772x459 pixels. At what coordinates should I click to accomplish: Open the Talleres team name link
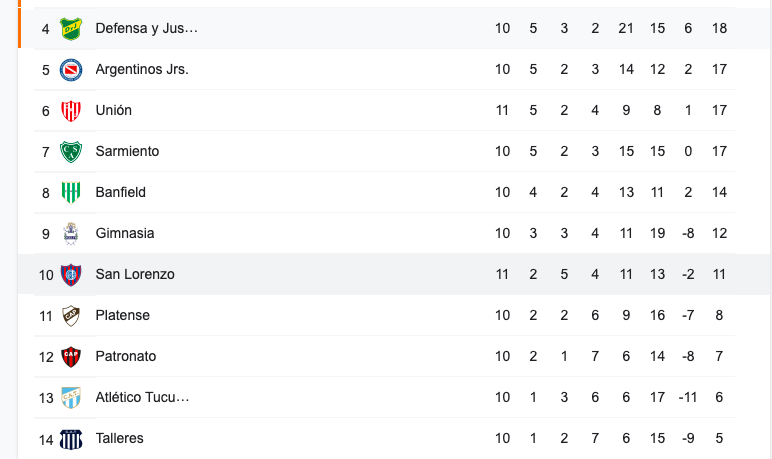click(119, 438)
